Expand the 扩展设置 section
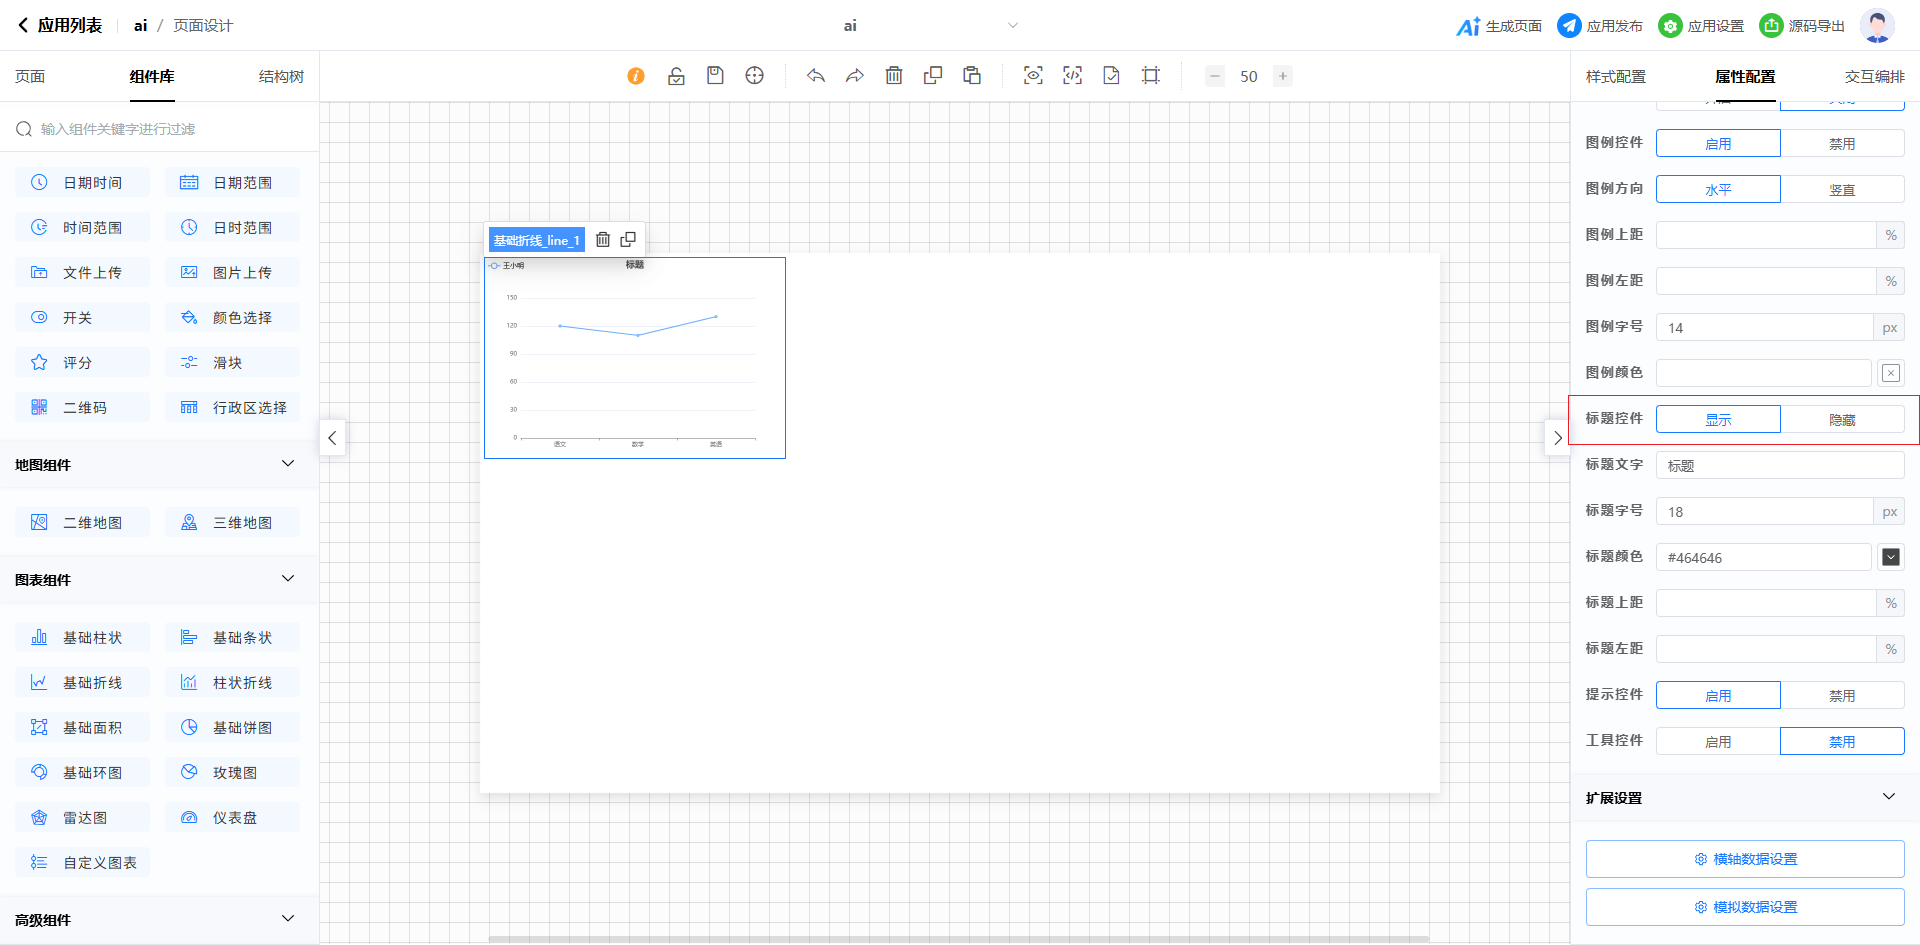1920x945 pixels. tap(1888, 797)
